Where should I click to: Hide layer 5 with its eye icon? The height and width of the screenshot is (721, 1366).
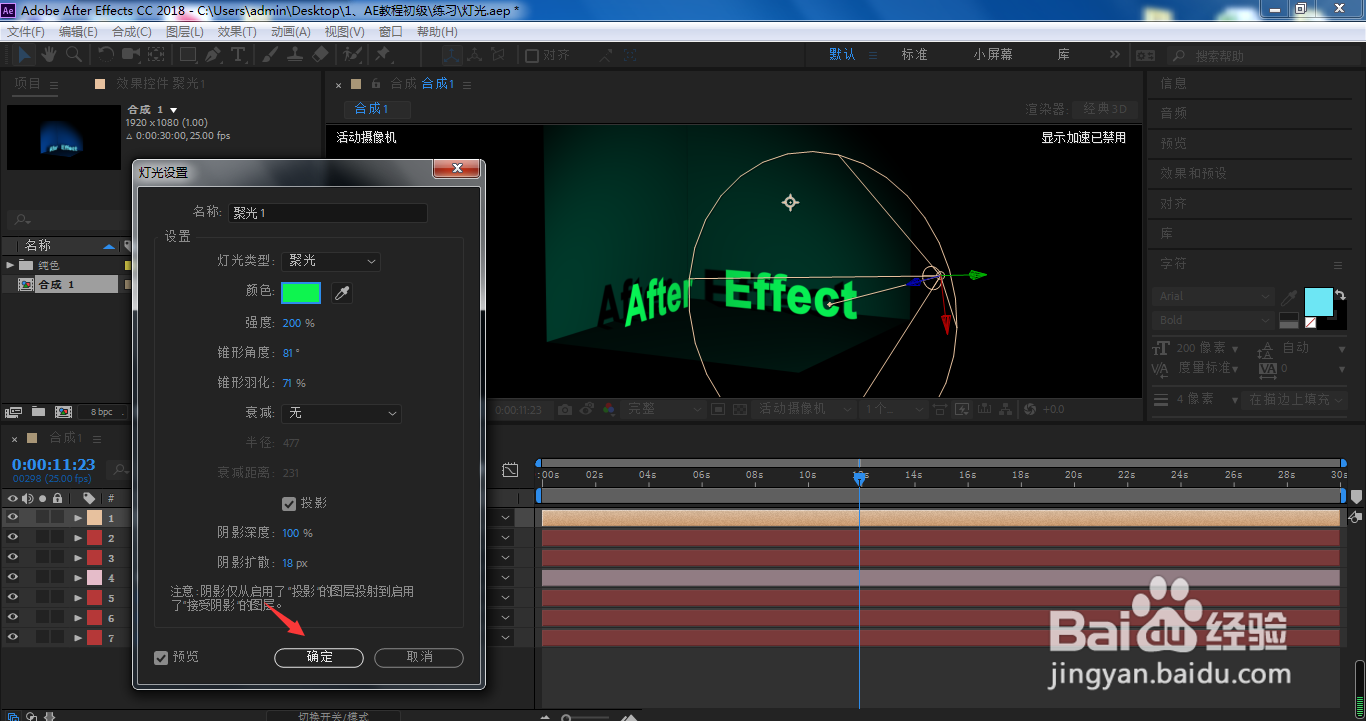click(13, 598)
